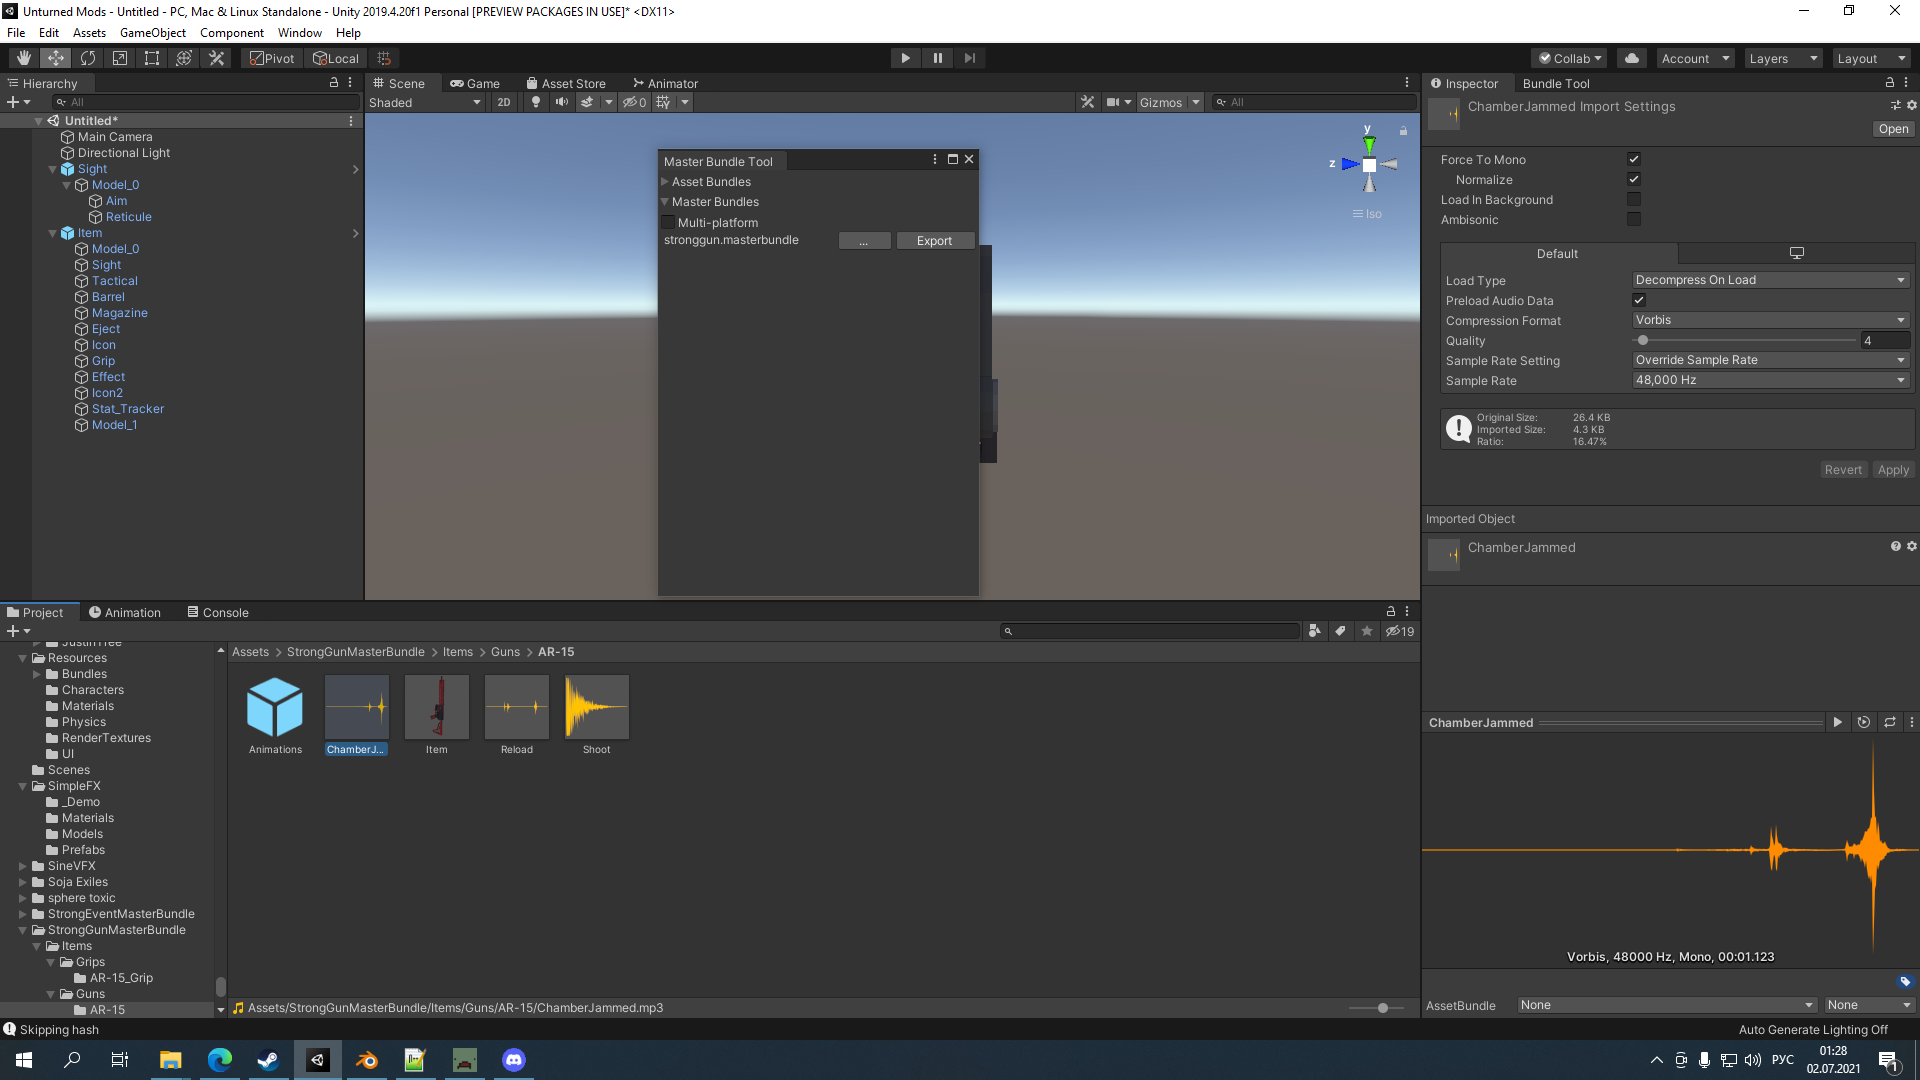Select the Move tool in the toolbar
This screenshot has height=1080, width=1920.
coord(55,57)
